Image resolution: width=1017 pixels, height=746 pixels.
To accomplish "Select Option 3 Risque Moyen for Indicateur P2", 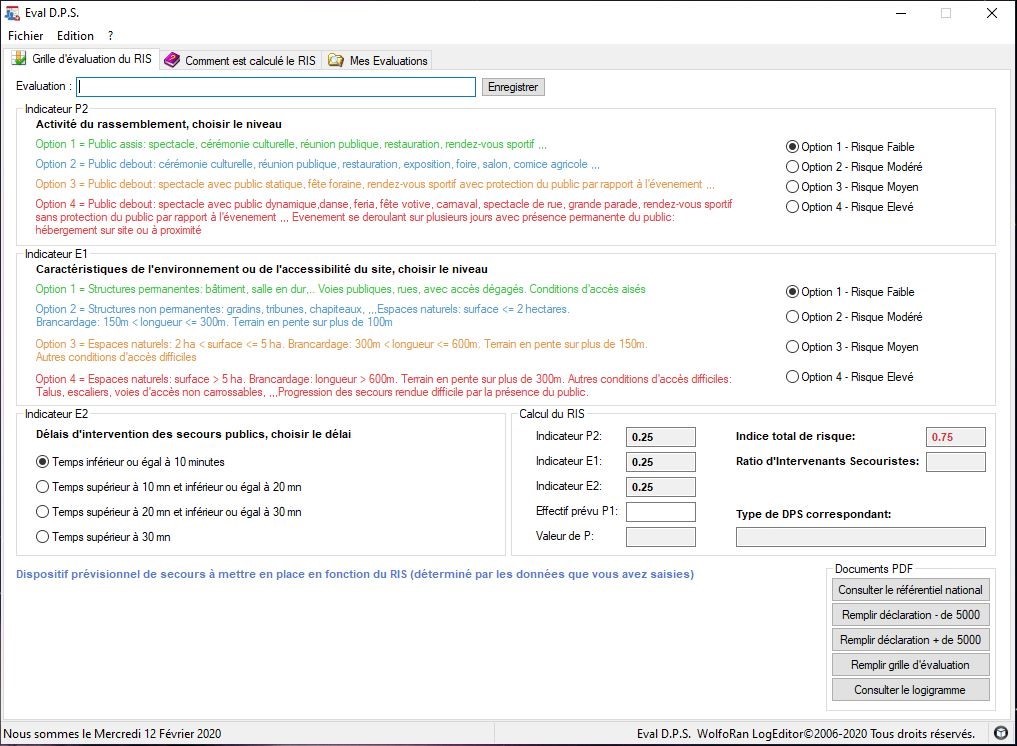I will [793, 187].
